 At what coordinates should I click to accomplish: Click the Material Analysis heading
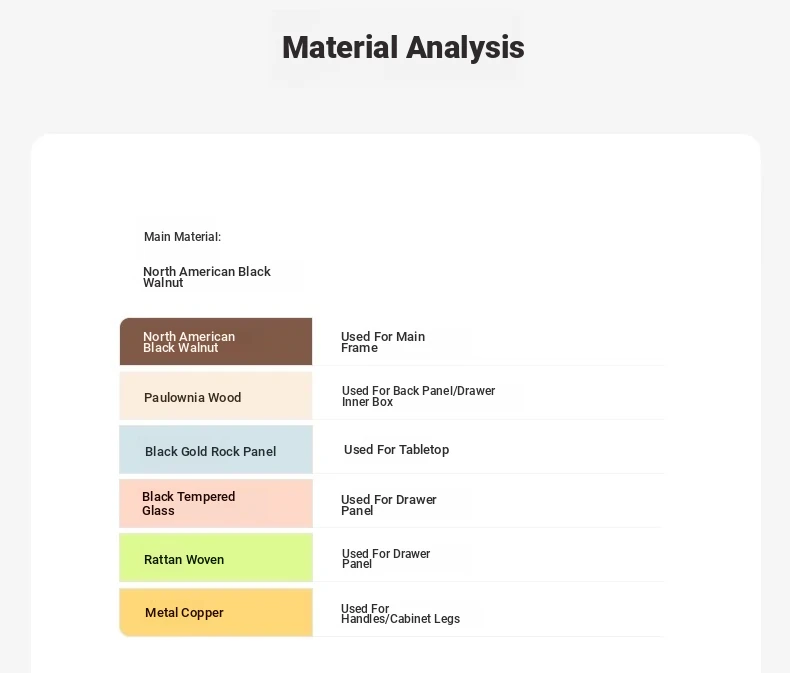[403, 47]
